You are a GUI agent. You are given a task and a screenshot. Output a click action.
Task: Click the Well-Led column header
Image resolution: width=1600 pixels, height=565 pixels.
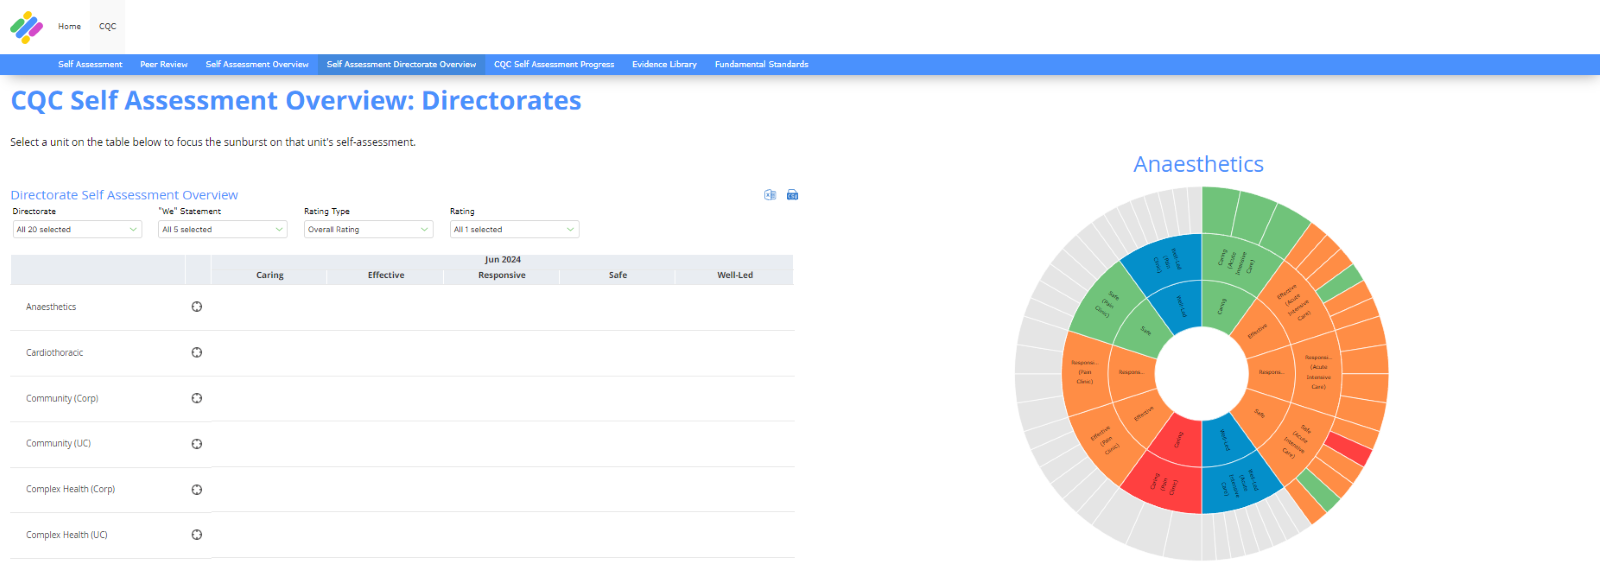click(x=735, y=275)
